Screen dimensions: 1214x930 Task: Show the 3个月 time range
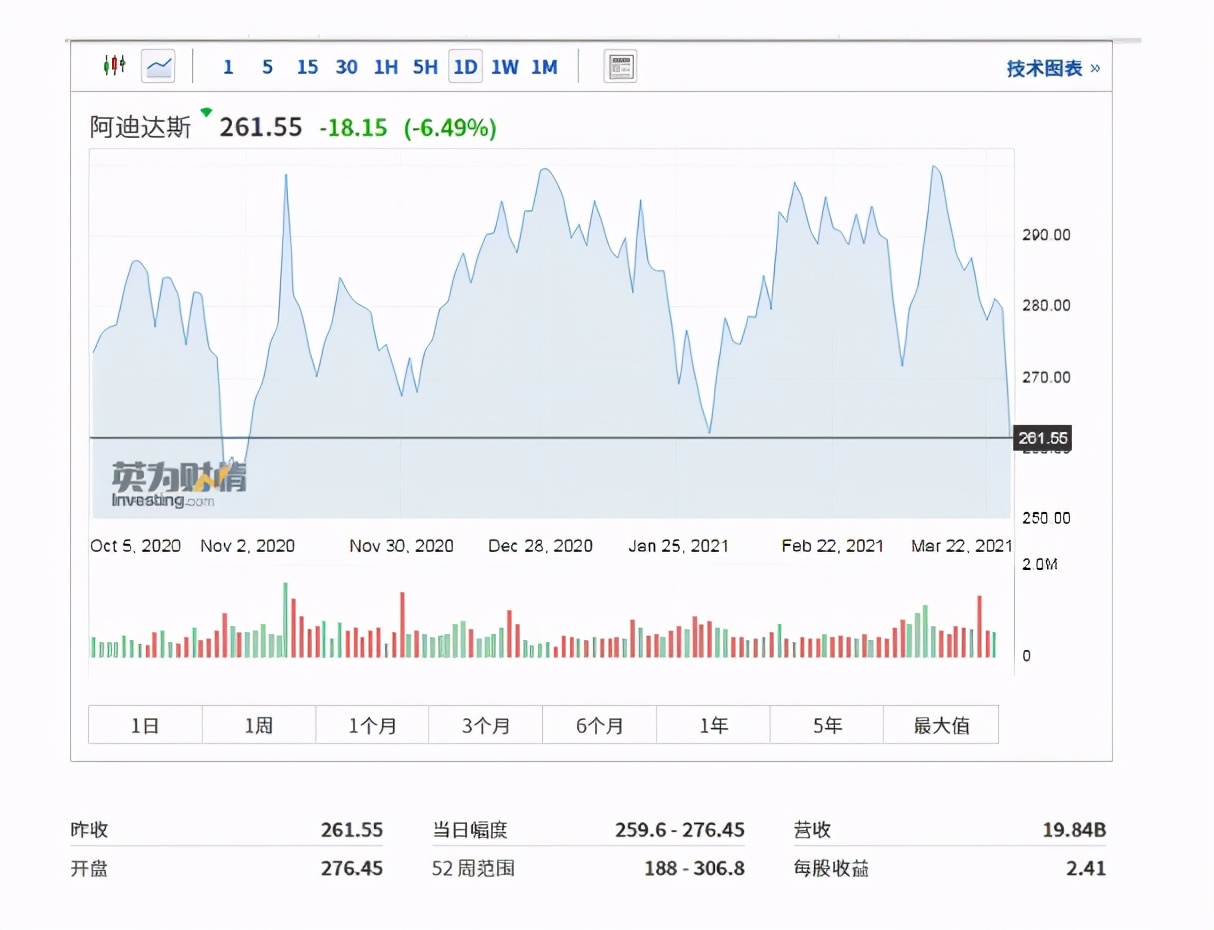pyautogui.click(x=486, y=725)
